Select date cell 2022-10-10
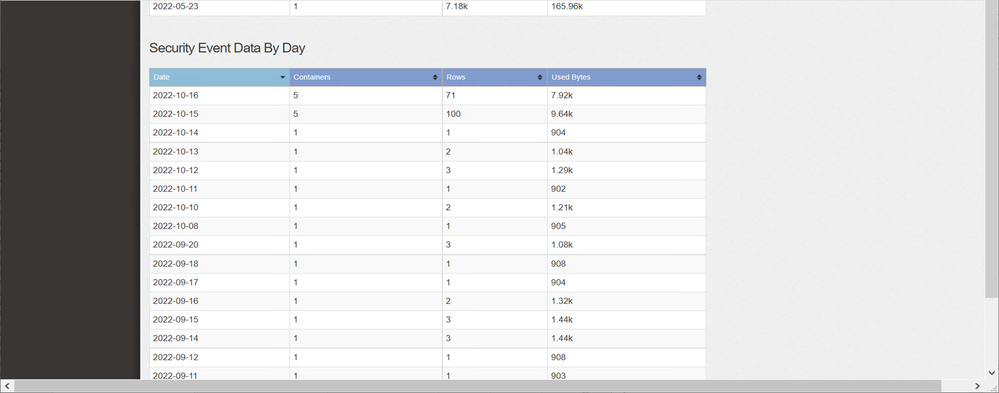 (176, 207)
